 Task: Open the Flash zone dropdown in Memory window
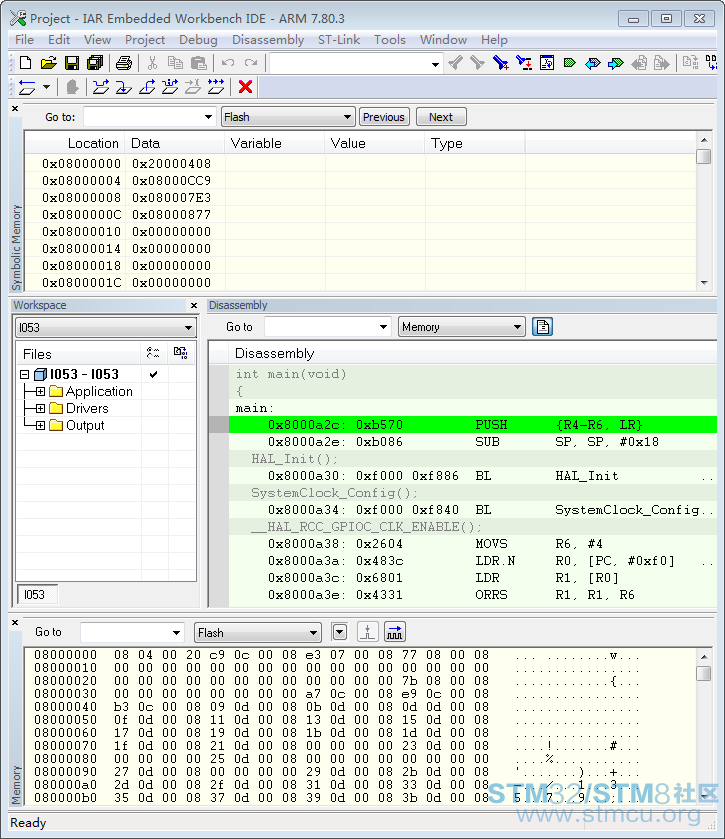pos(314,632)
